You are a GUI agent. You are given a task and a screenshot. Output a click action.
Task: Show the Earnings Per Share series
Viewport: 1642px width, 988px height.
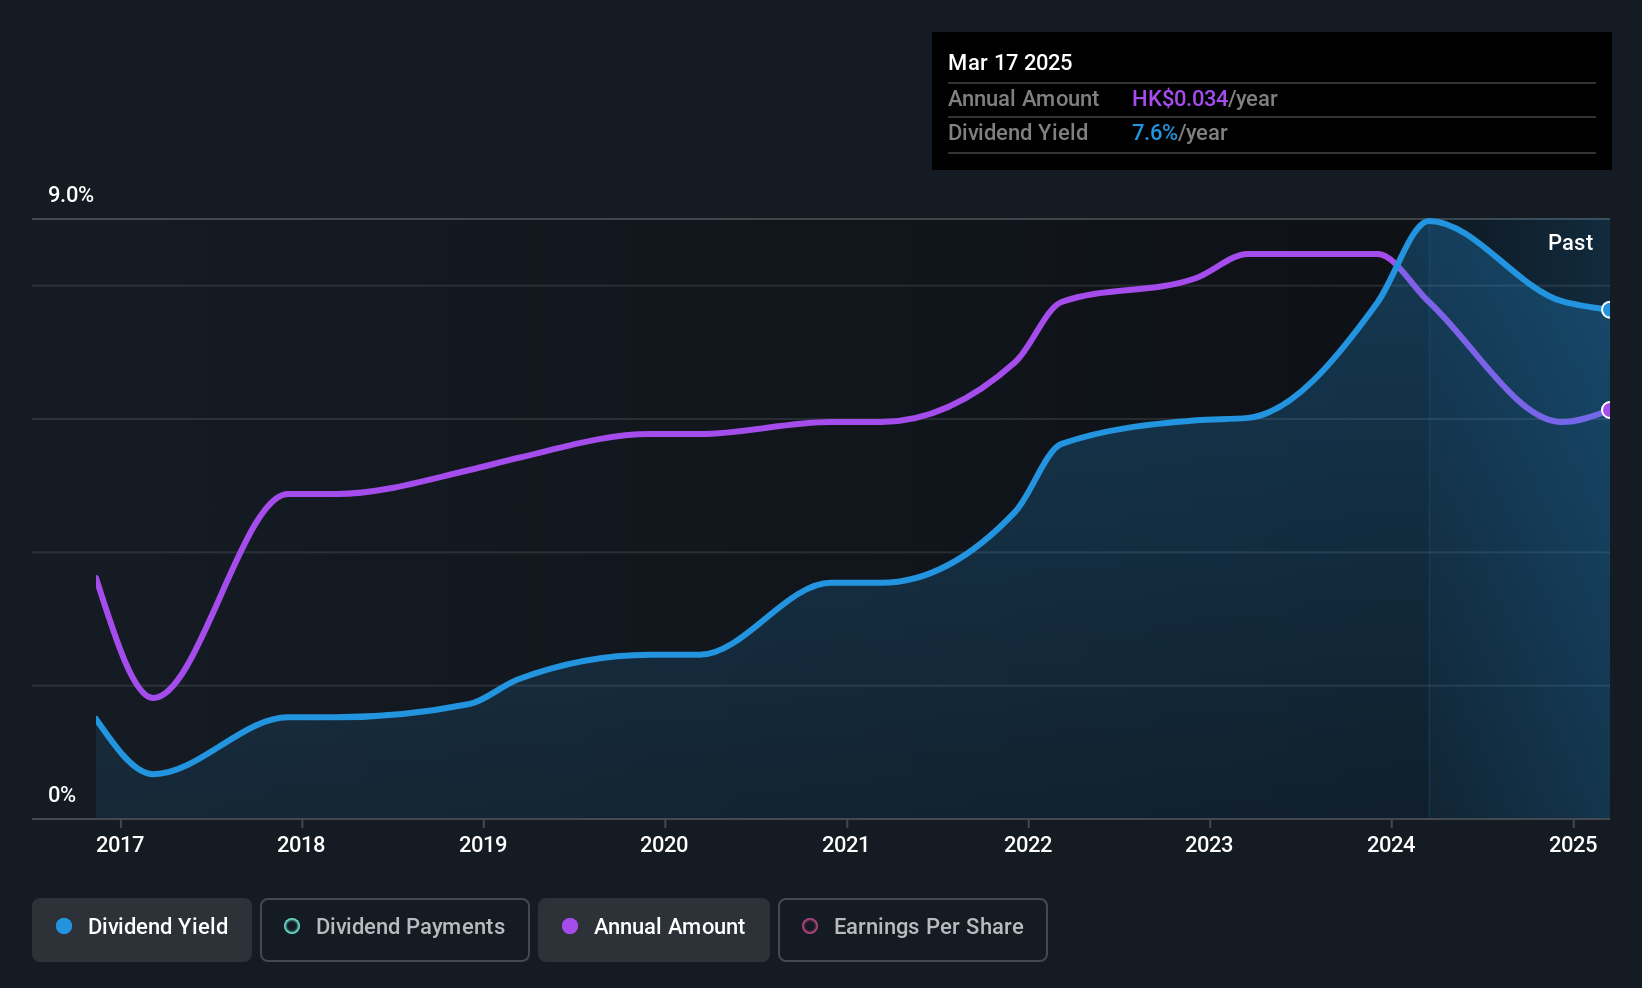(912, 929)
